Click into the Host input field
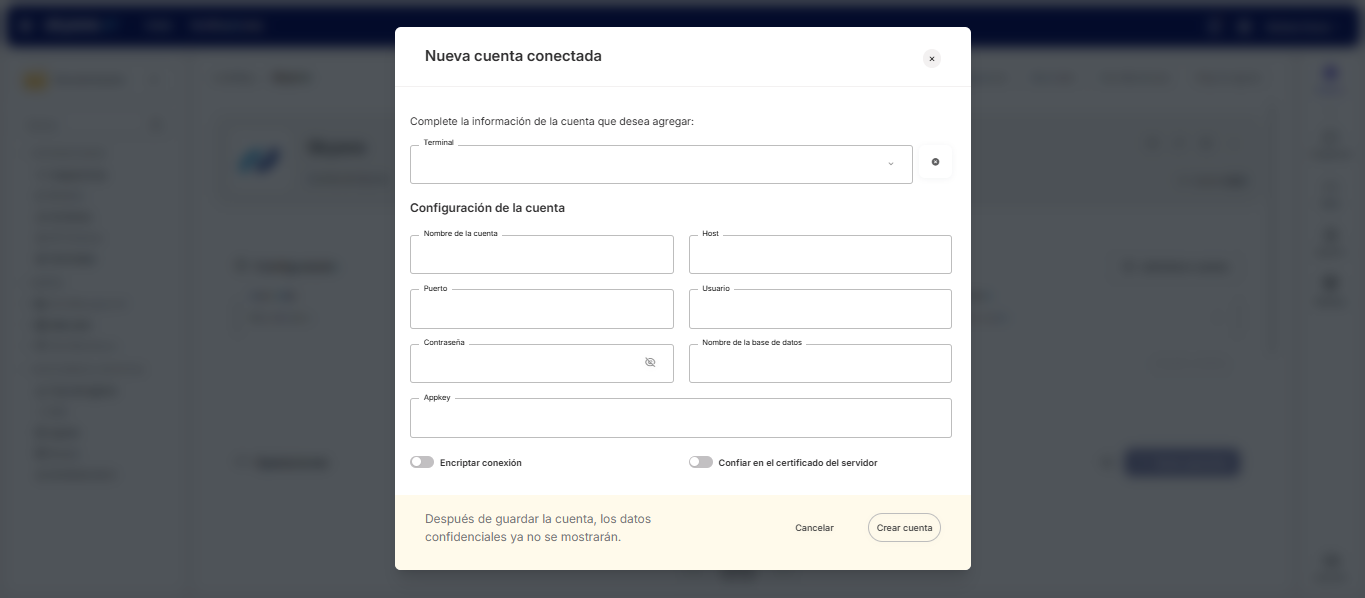This screenshot has height=598, width=1365. pyautogui.click(x=820, y=256)
